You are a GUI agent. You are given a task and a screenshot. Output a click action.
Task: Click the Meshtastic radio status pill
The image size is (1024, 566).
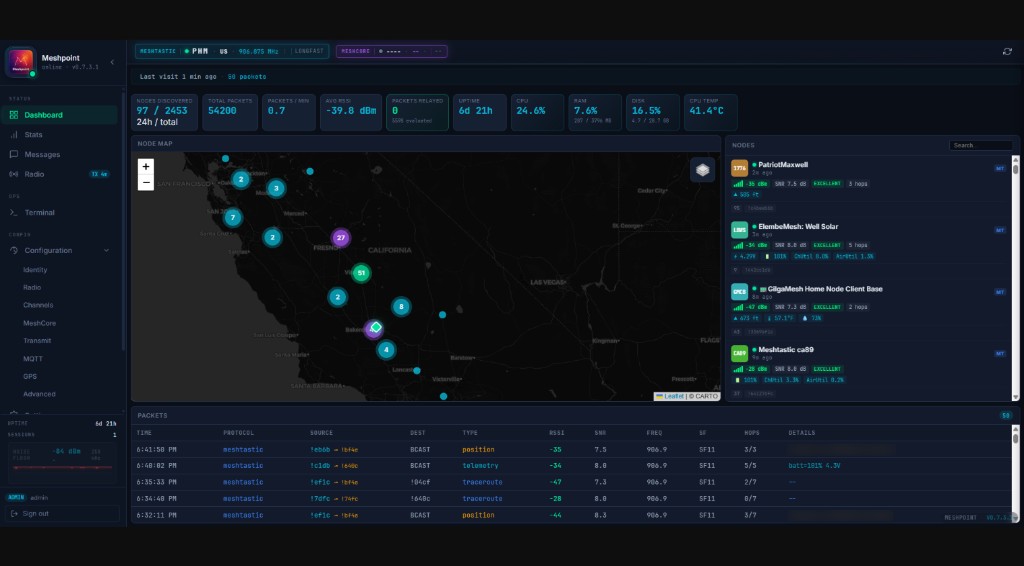point(231,51)
